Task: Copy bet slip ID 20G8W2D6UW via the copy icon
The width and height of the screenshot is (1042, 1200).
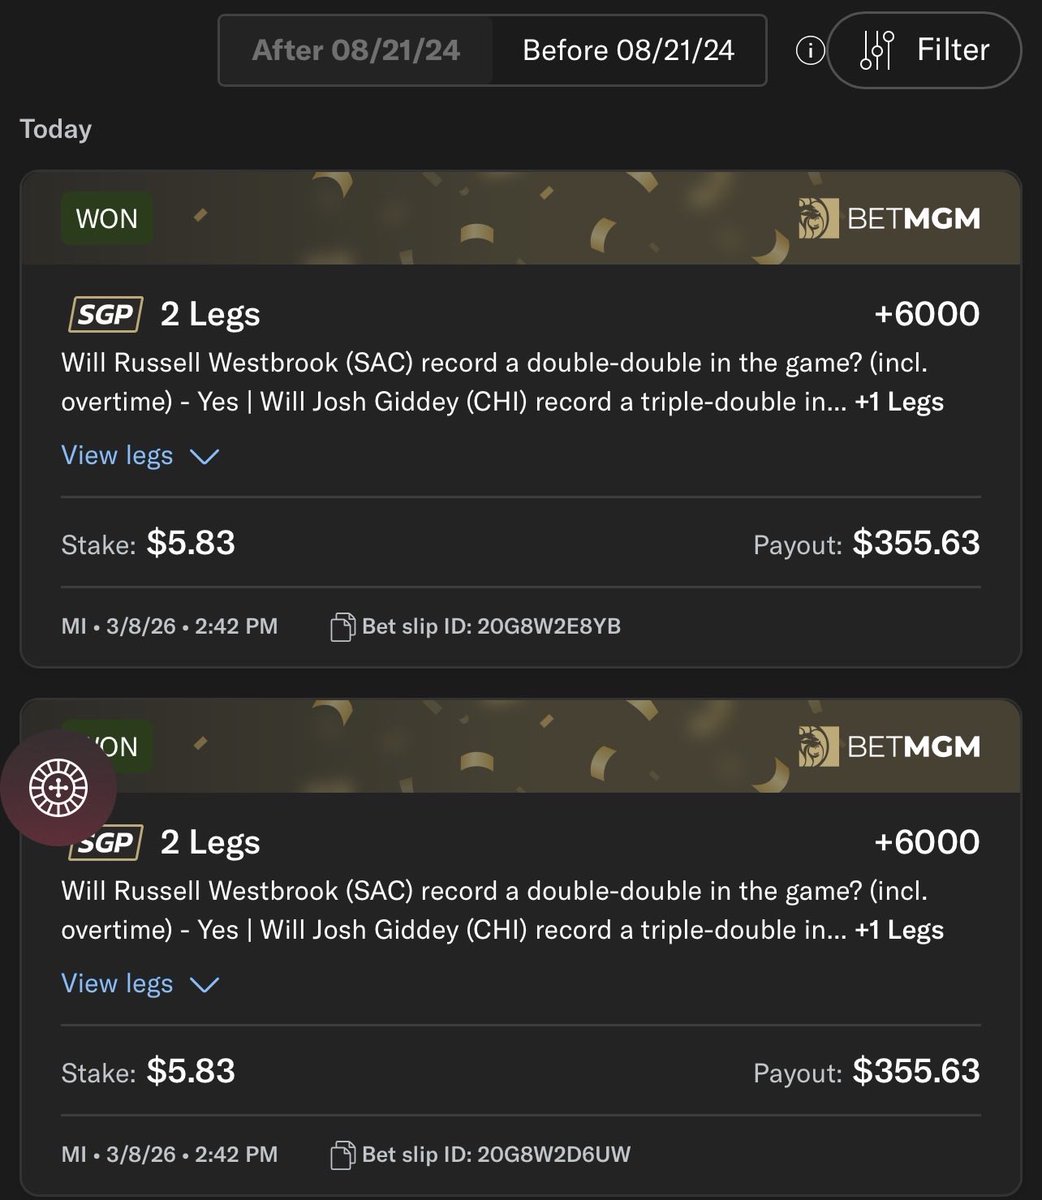Action: click(342, 1155)
